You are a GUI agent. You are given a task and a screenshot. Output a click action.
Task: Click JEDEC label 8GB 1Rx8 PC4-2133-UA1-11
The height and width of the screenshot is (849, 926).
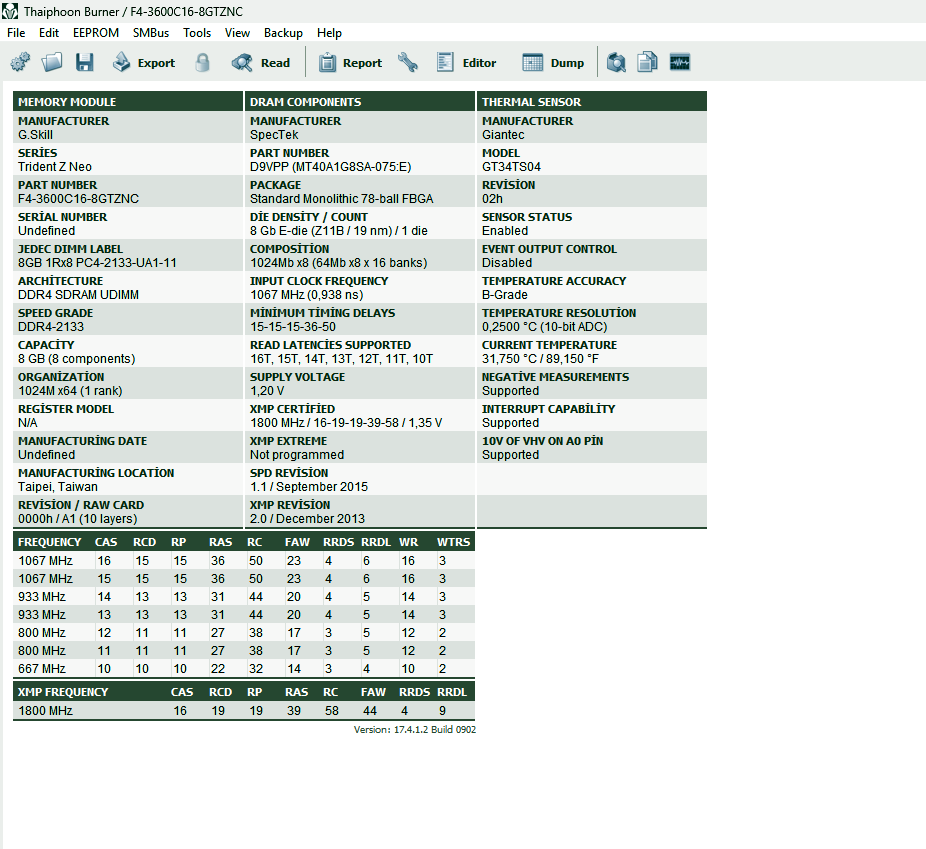[x=97, y=263]
